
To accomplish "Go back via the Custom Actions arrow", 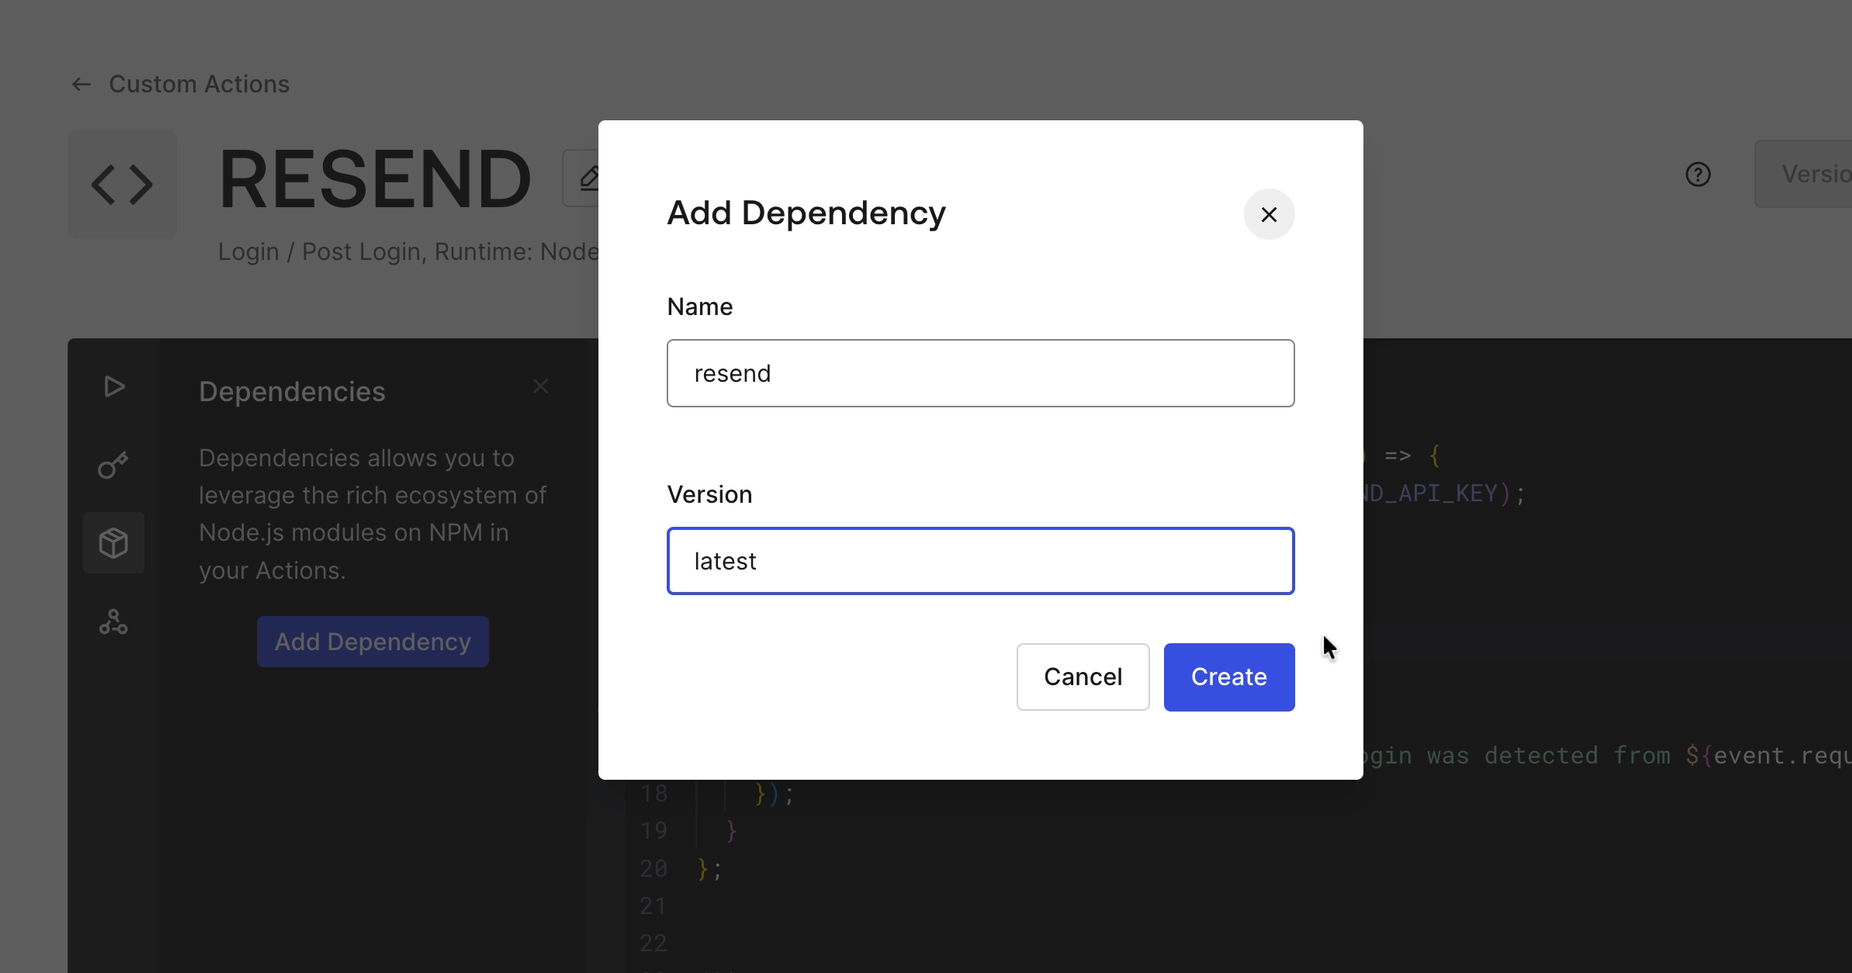I will [81, 84].
